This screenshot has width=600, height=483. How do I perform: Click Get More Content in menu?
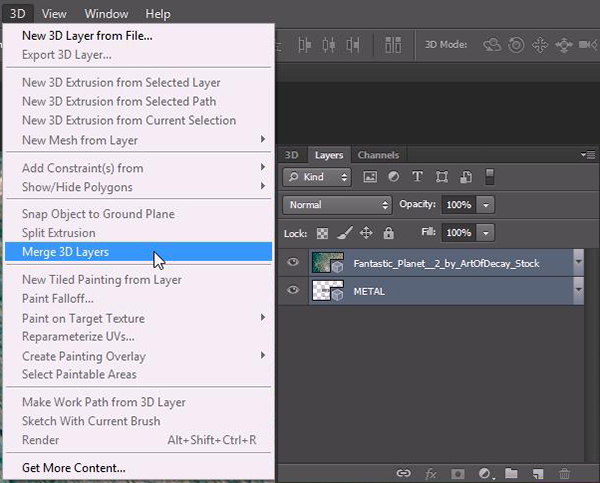[74, 467]
